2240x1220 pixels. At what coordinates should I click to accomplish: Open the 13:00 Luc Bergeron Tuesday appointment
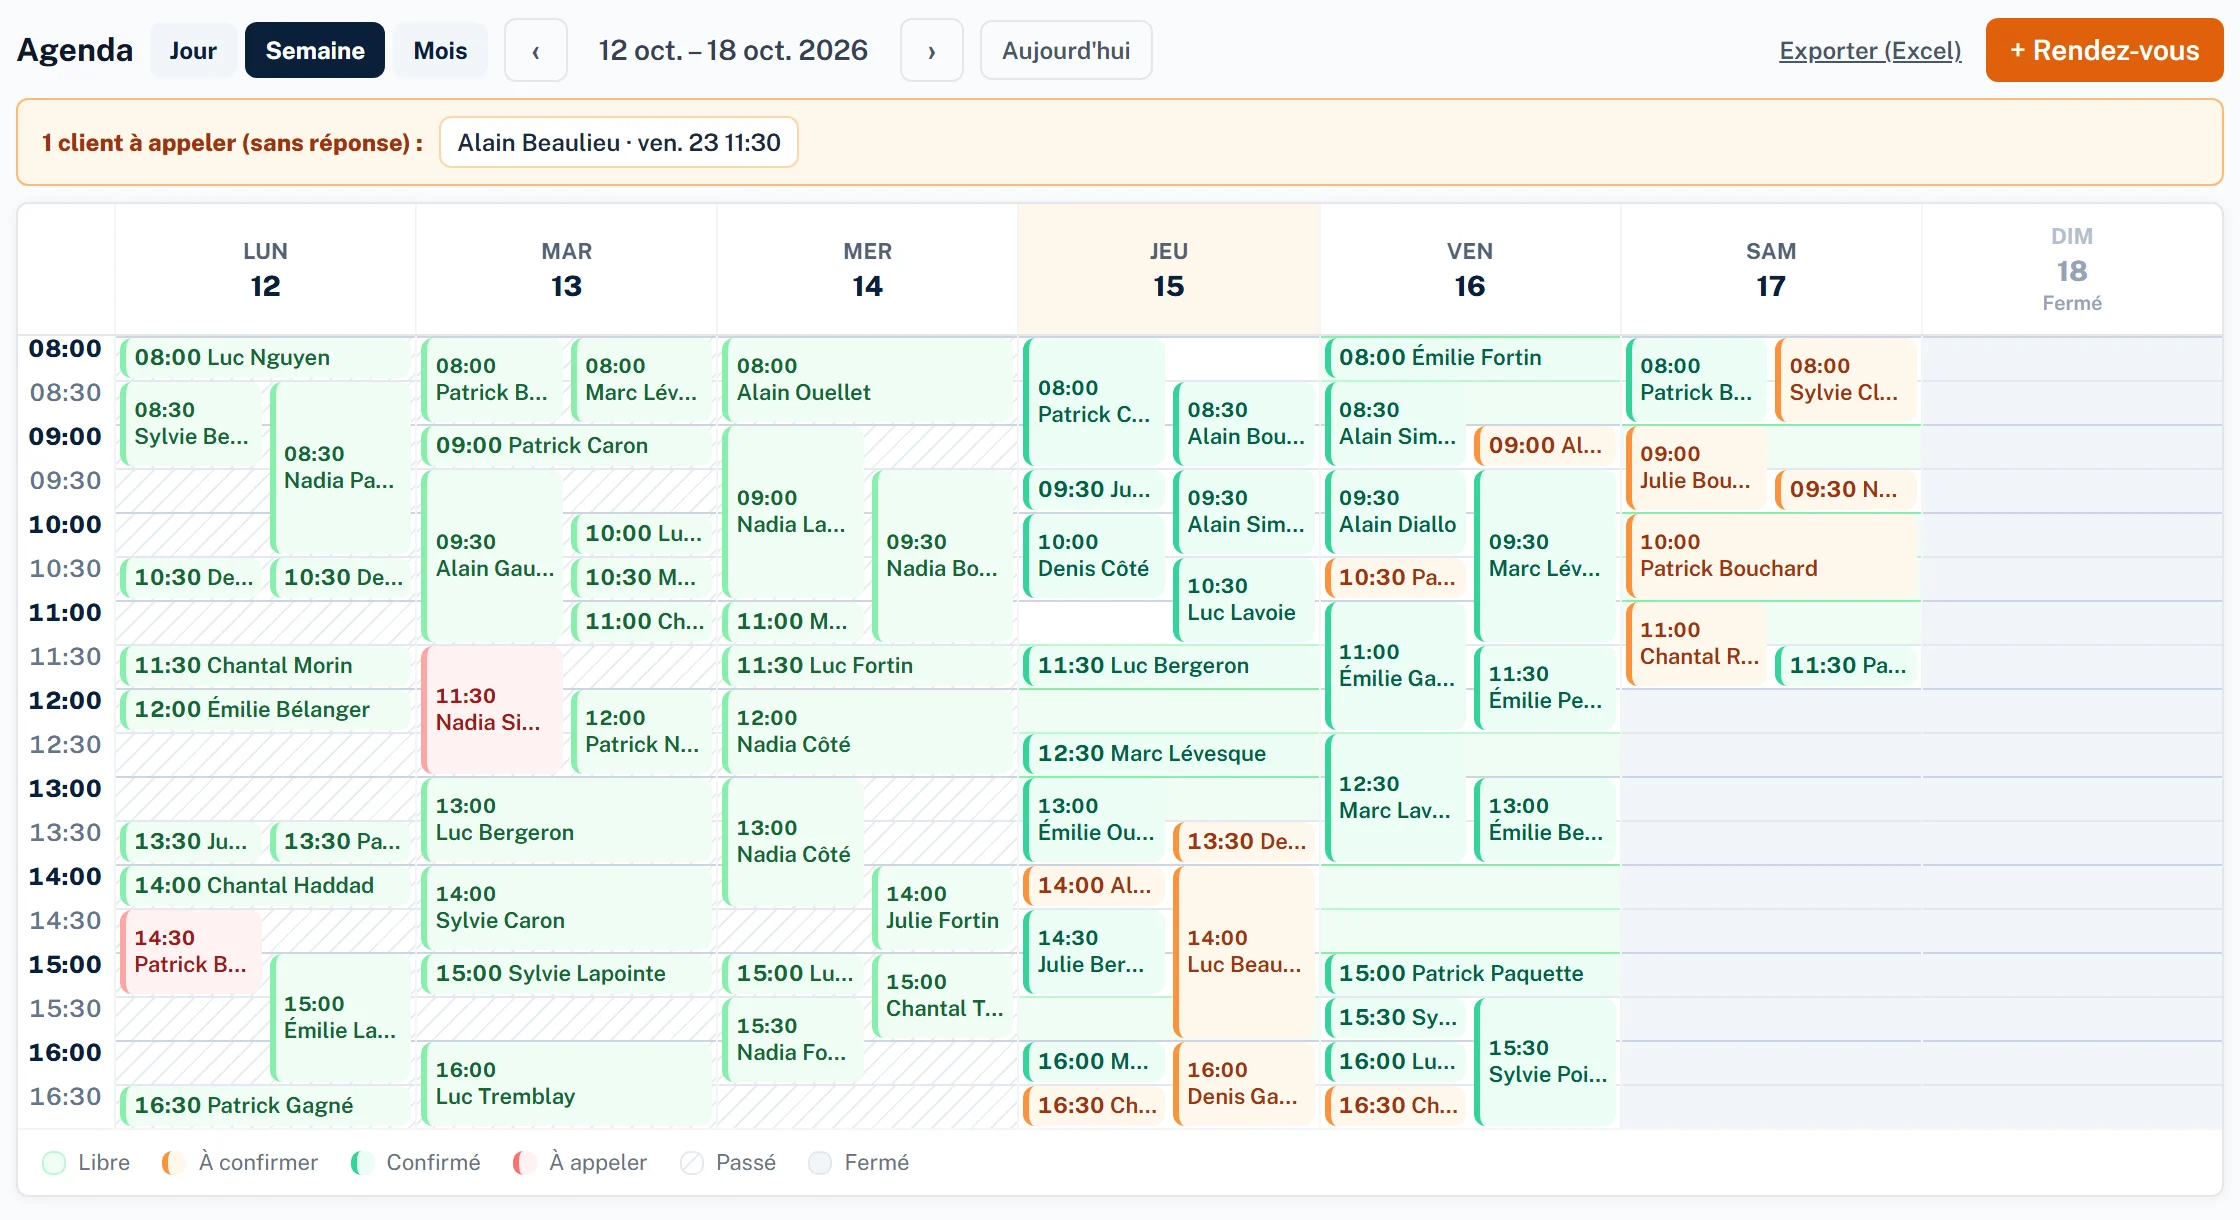566,820
